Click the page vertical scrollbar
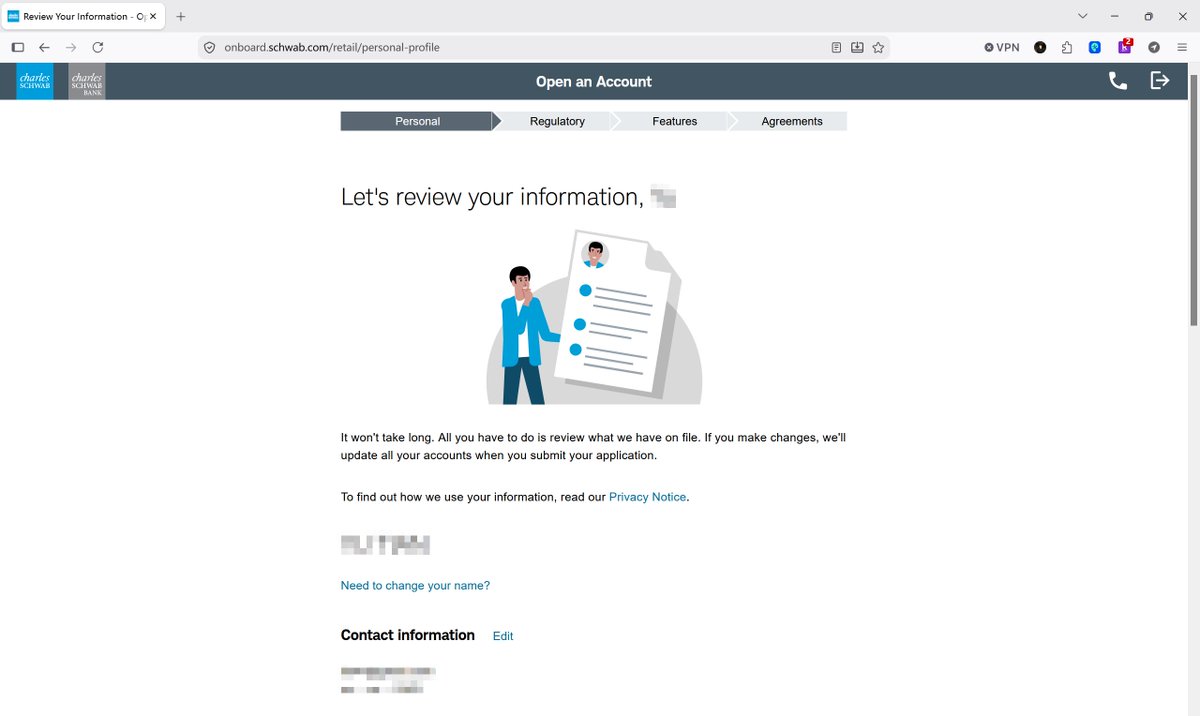Screen dimensions: 1200x716 [x=1193, y=200]
